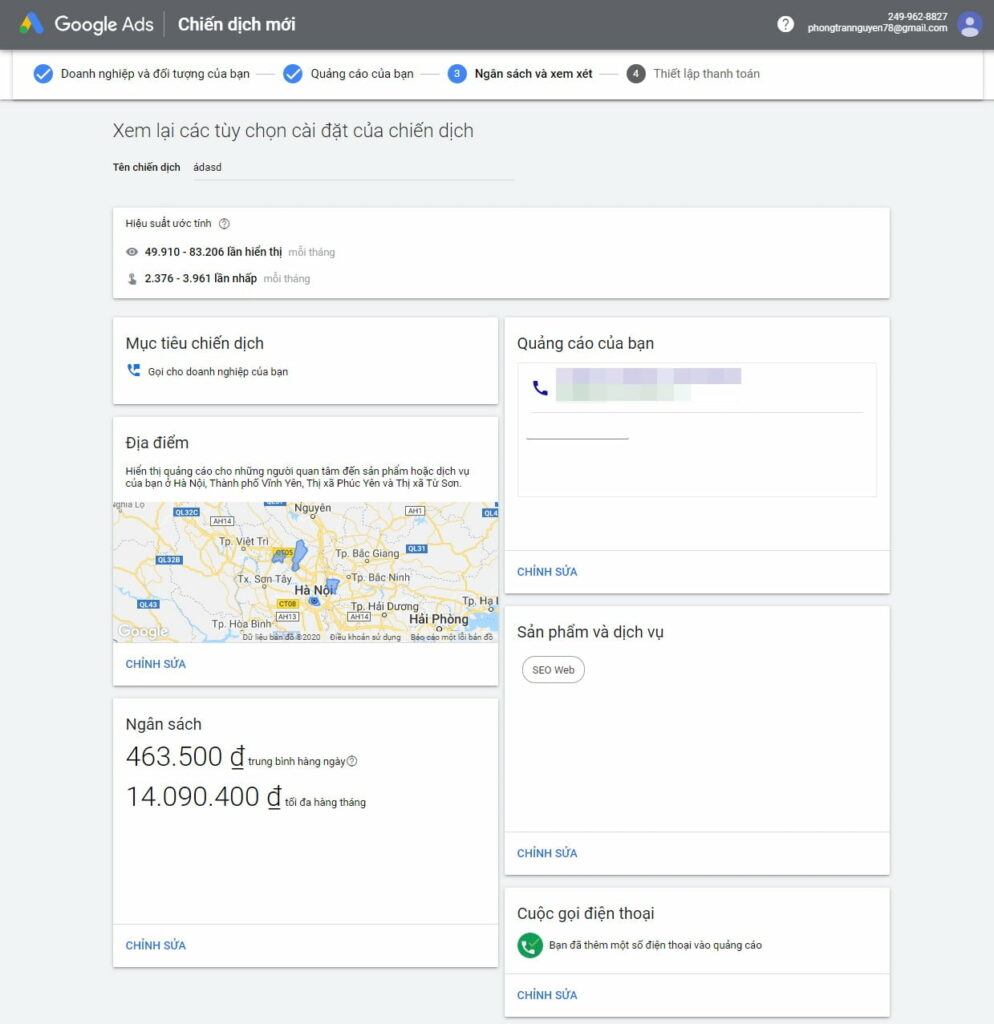
Task: Click 'Báo cáo một lỗi bản đồ' link
Action: click(451, 637)
